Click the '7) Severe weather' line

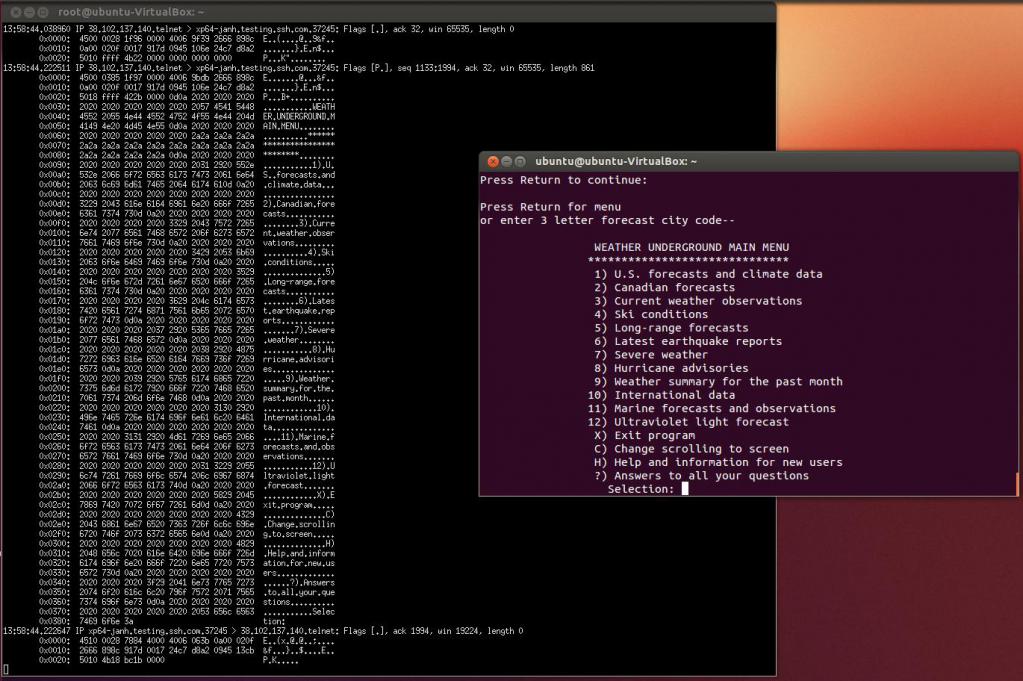click(651, 355)
